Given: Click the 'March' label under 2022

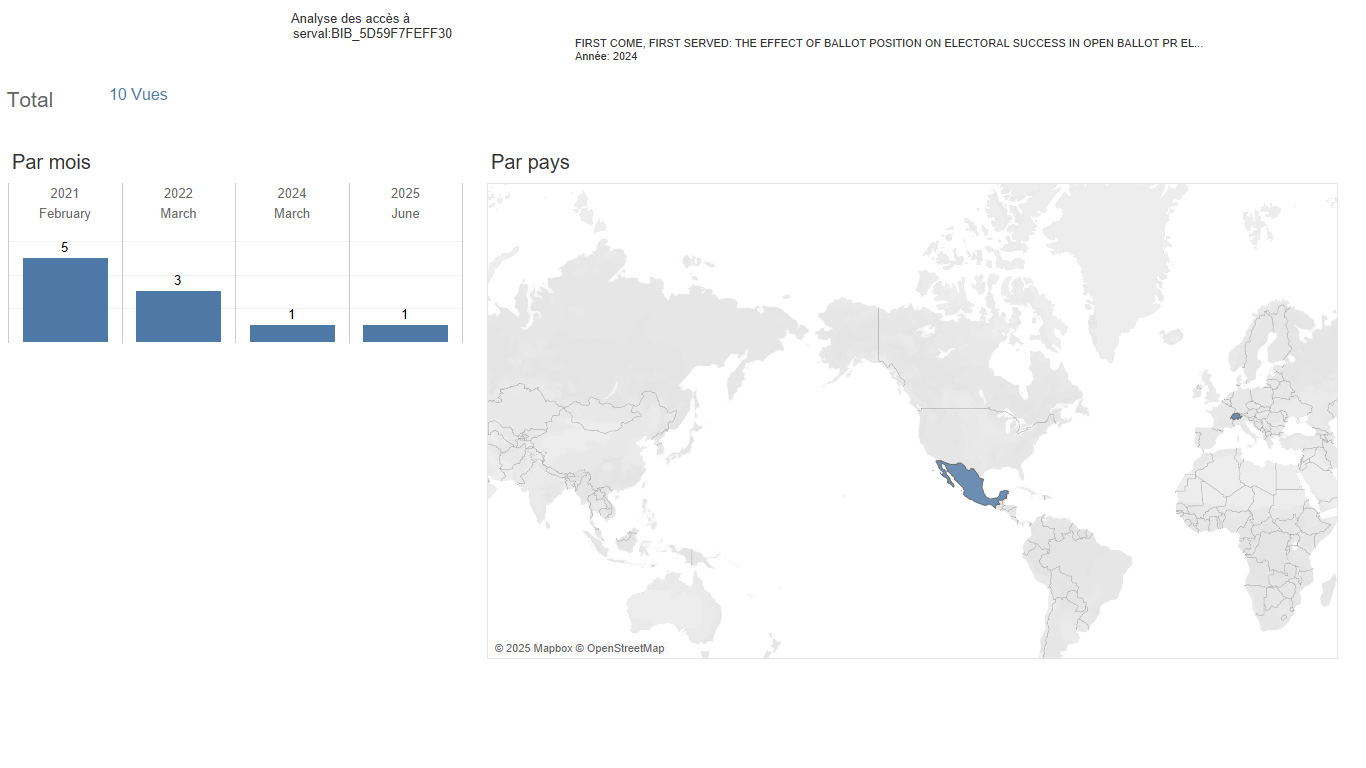Looking at the screenshot, I should point(178,214).
